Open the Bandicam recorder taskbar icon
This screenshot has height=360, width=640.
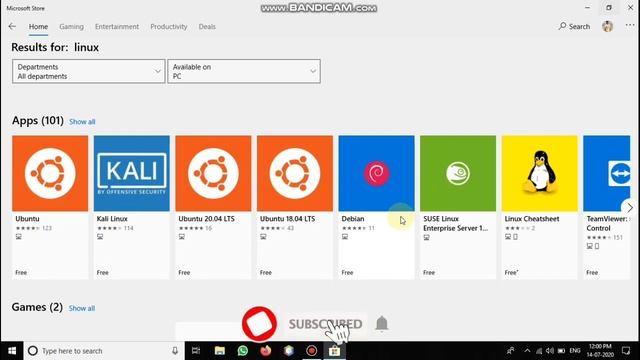[x=311, y=351]
